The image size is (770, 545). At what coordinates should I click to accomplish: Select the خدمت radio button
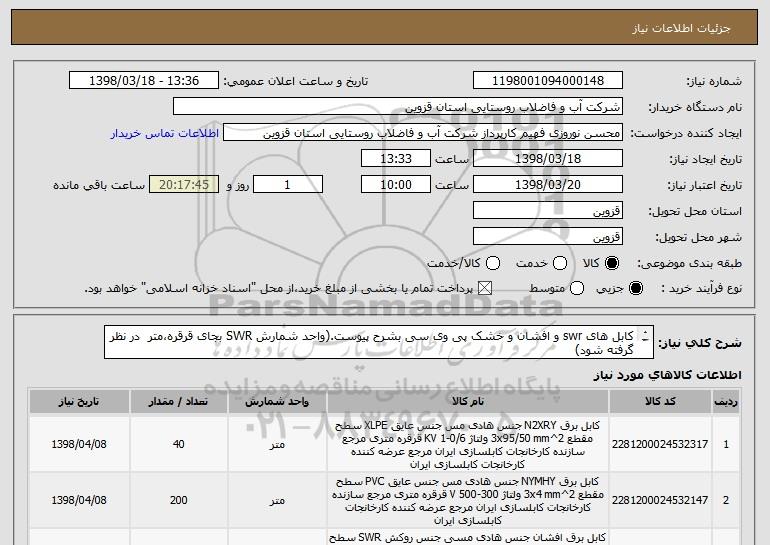coord(560,263)
